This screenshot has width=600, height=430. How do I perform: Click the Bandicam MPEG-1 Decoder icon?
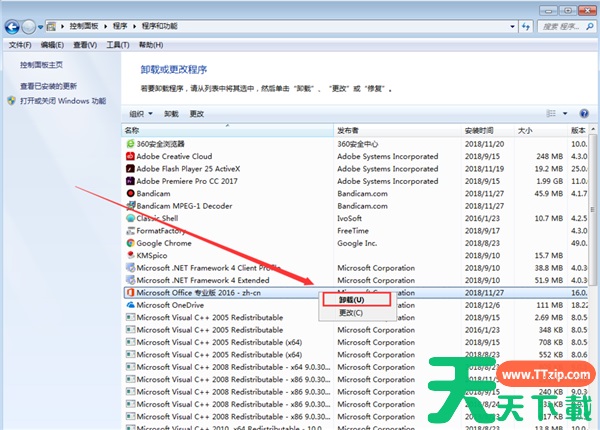pos(130,206)
